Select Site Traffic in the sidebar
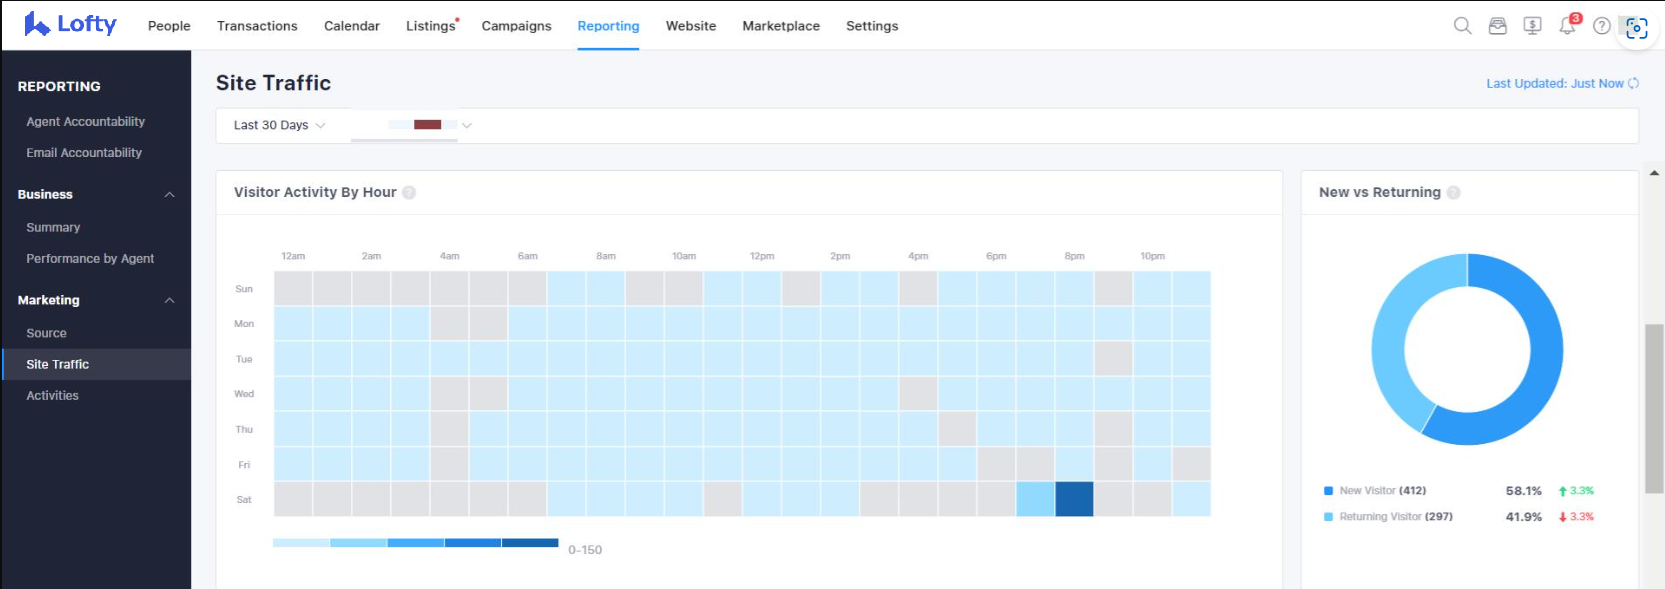Viewport: 1665px width, 589px height. [x=95, y=364]
